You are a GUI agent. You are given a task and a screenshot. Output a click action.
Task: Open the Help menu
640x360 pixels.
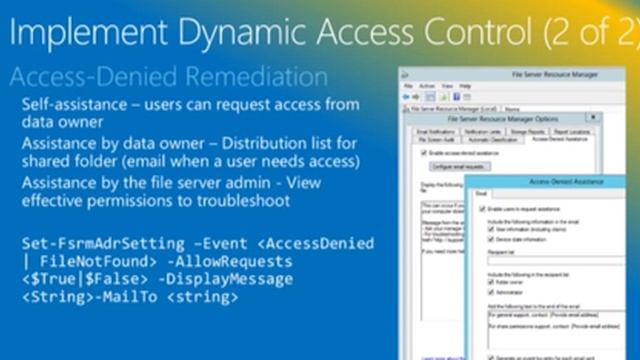[x=465, y=86]
